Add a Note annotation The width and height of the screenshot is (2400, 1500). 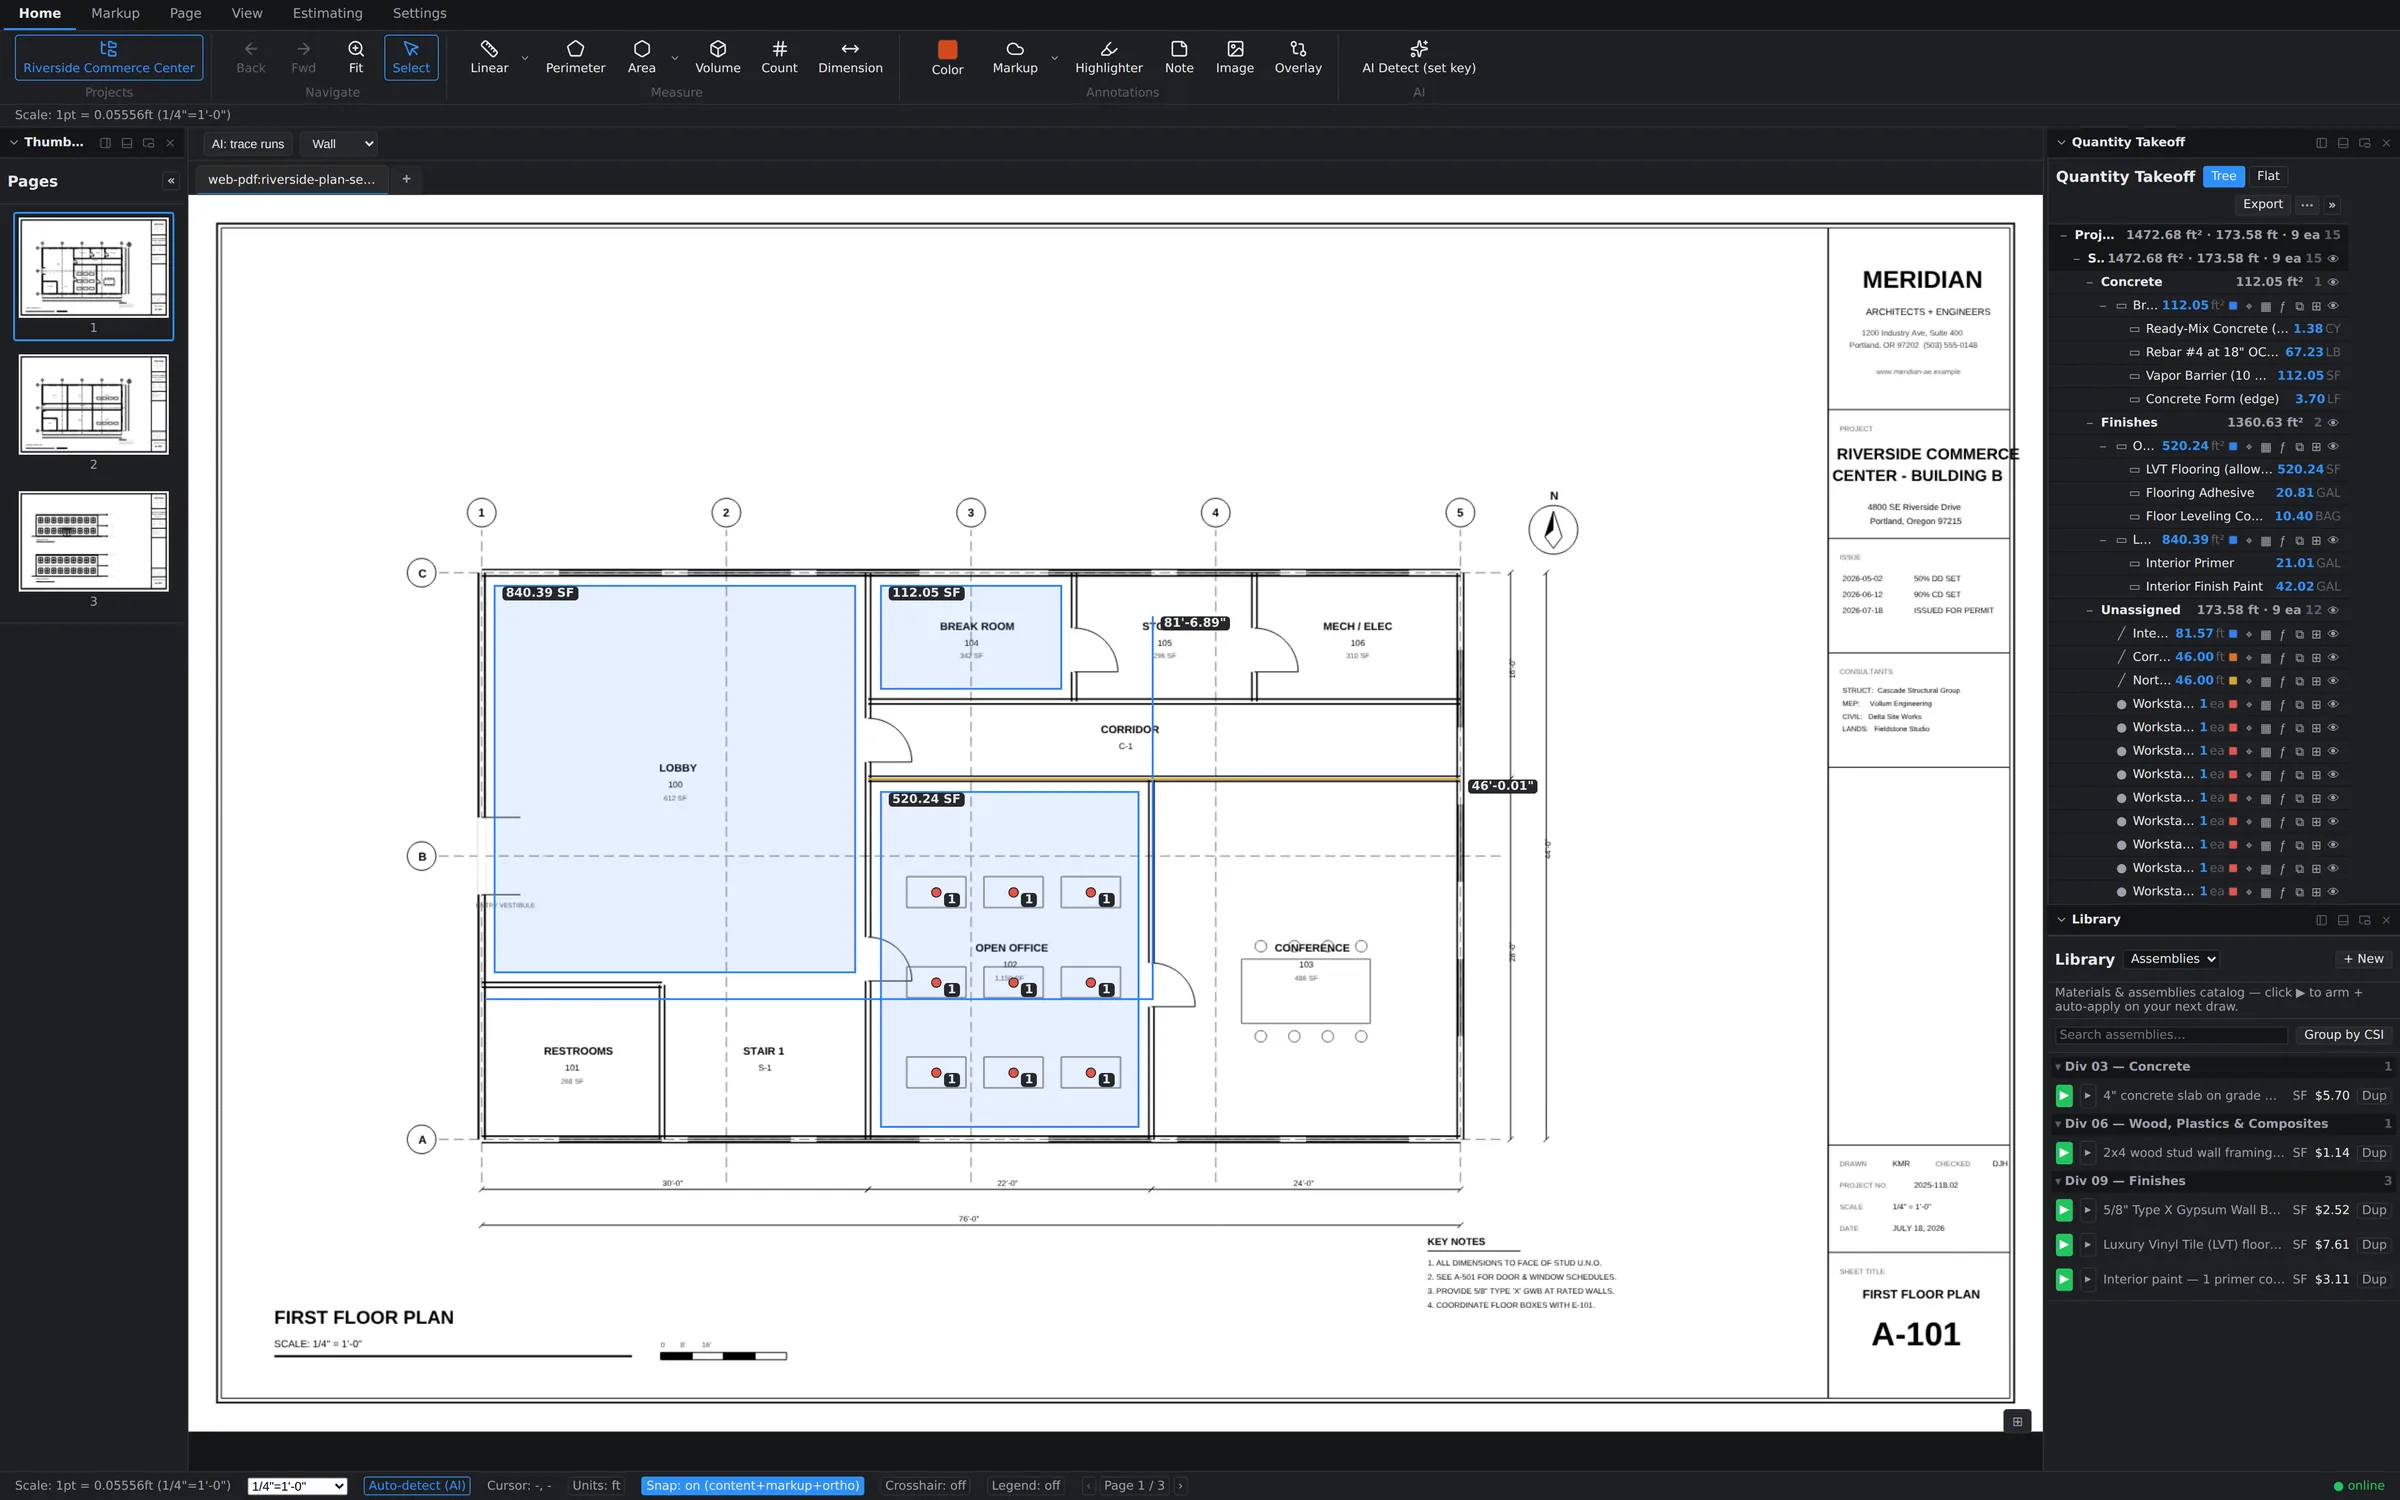point(1179,57)
